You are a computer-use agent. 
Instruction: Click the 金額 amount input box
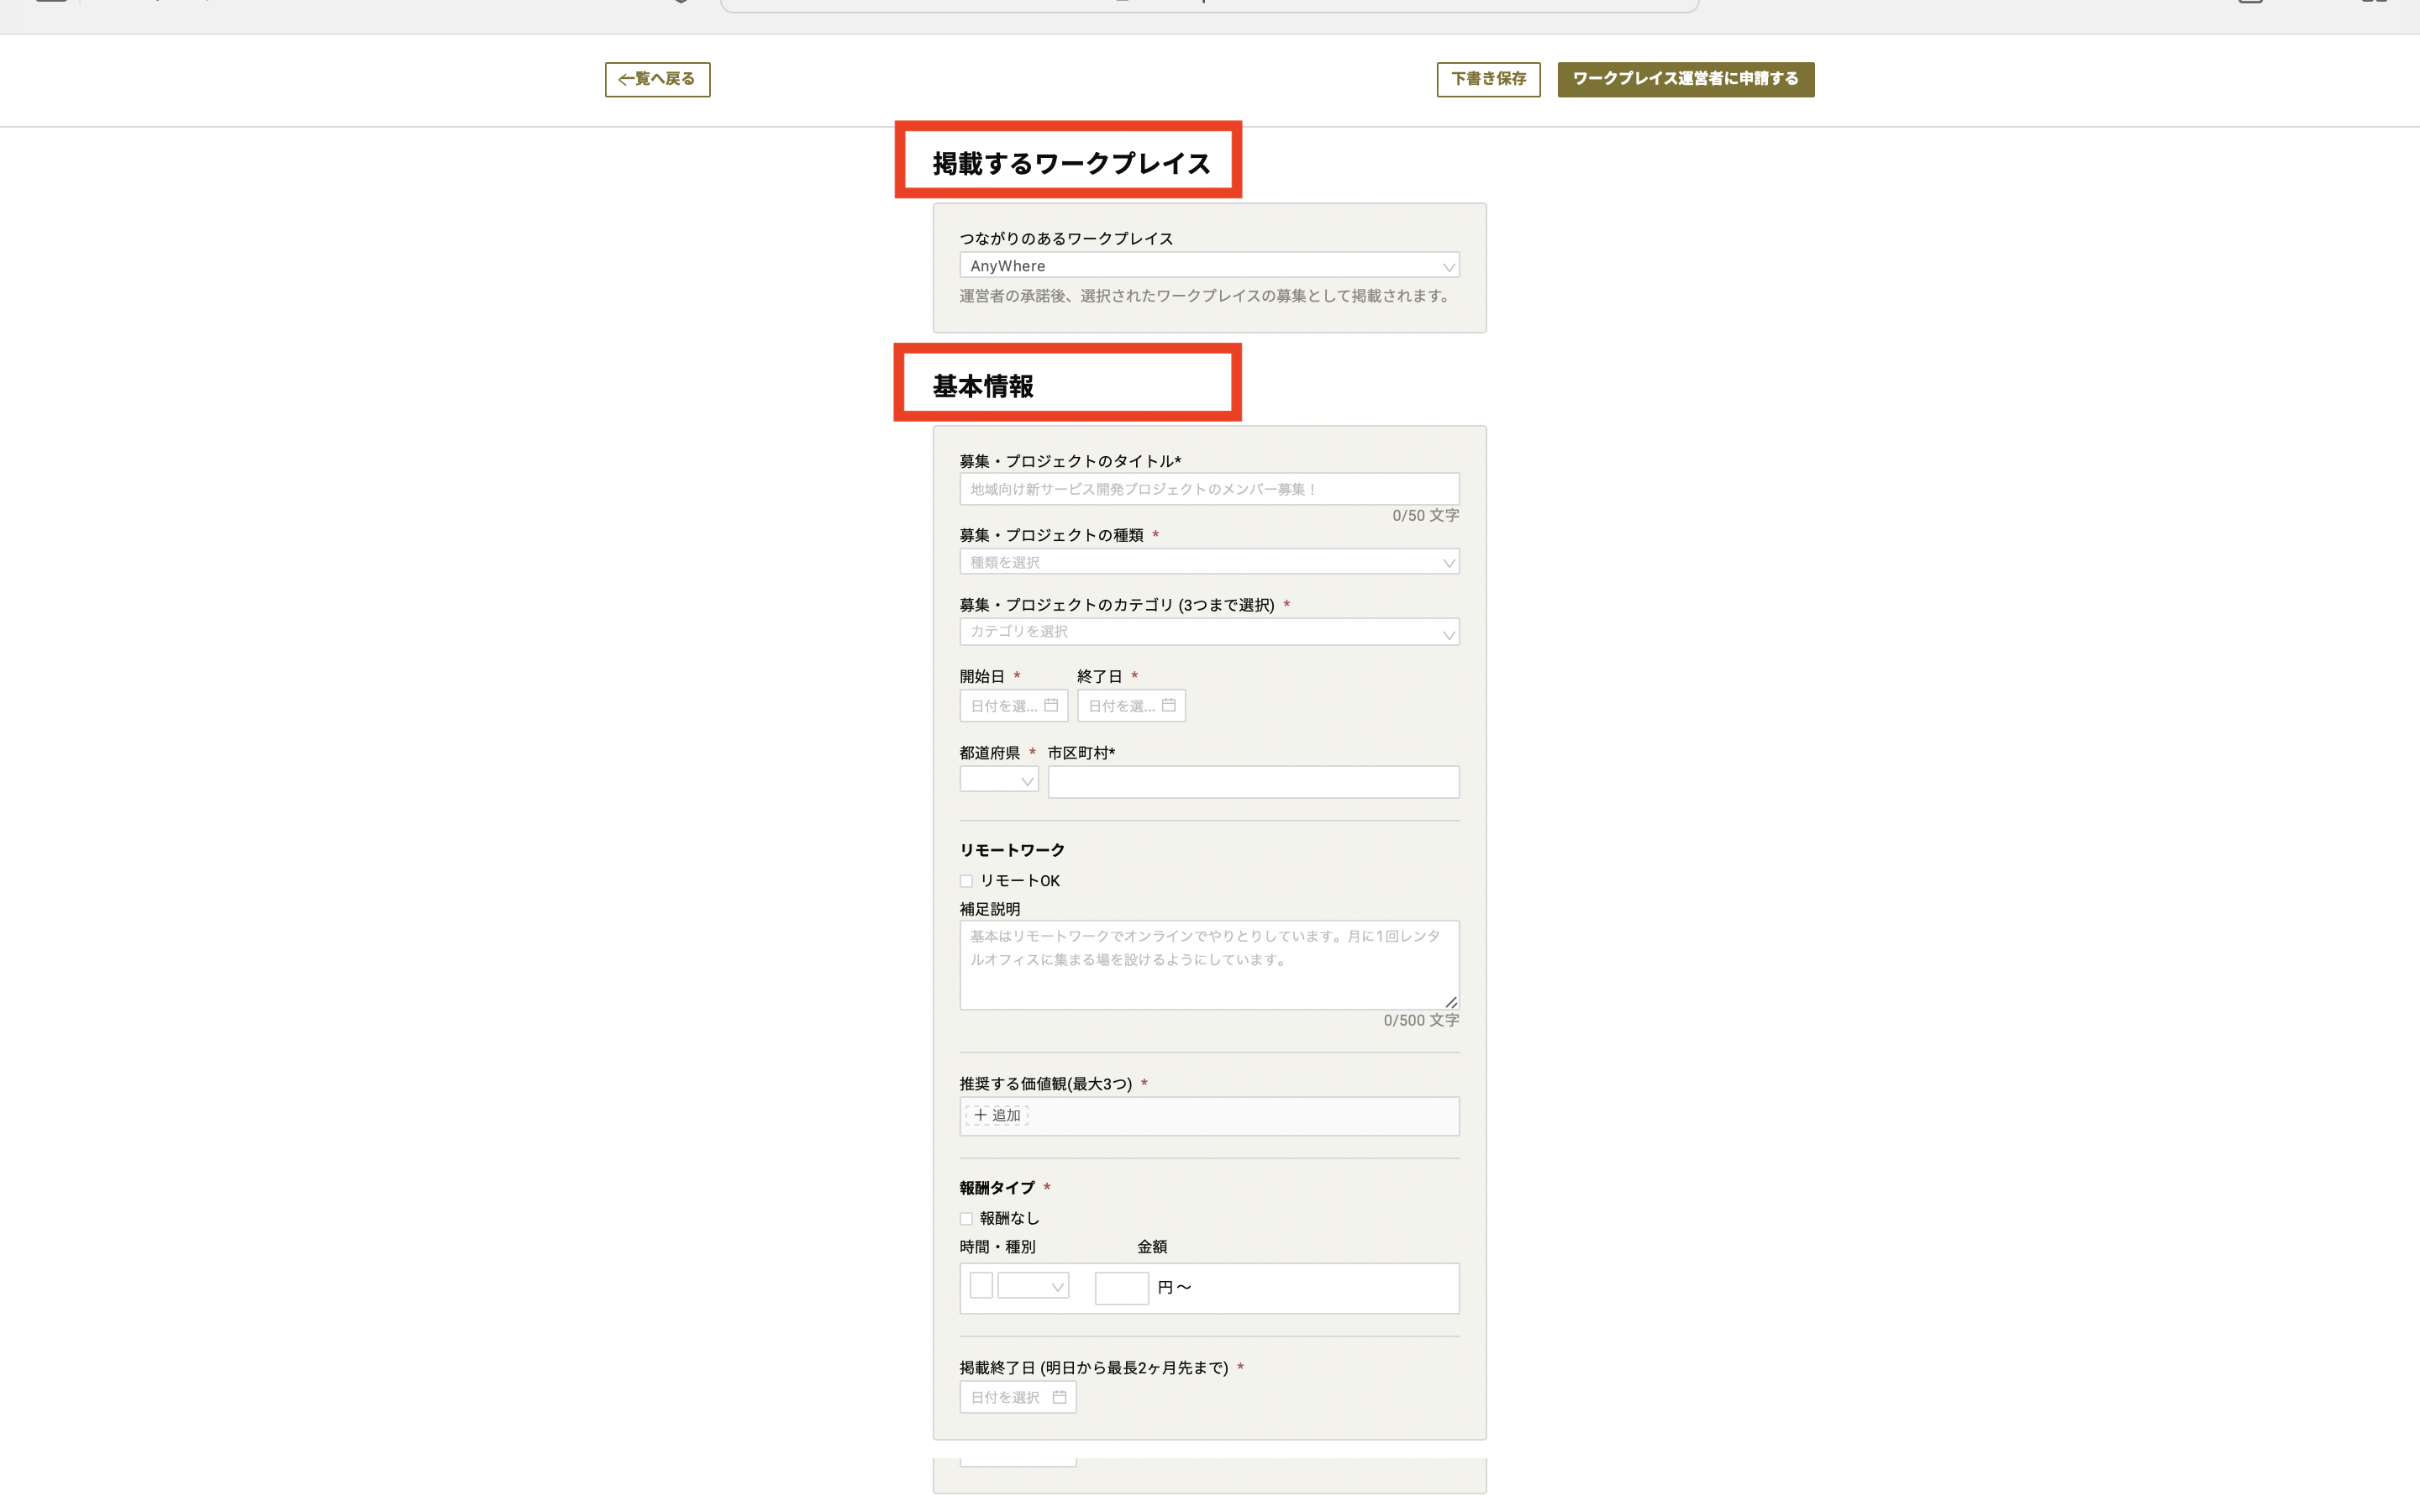1121,1288
